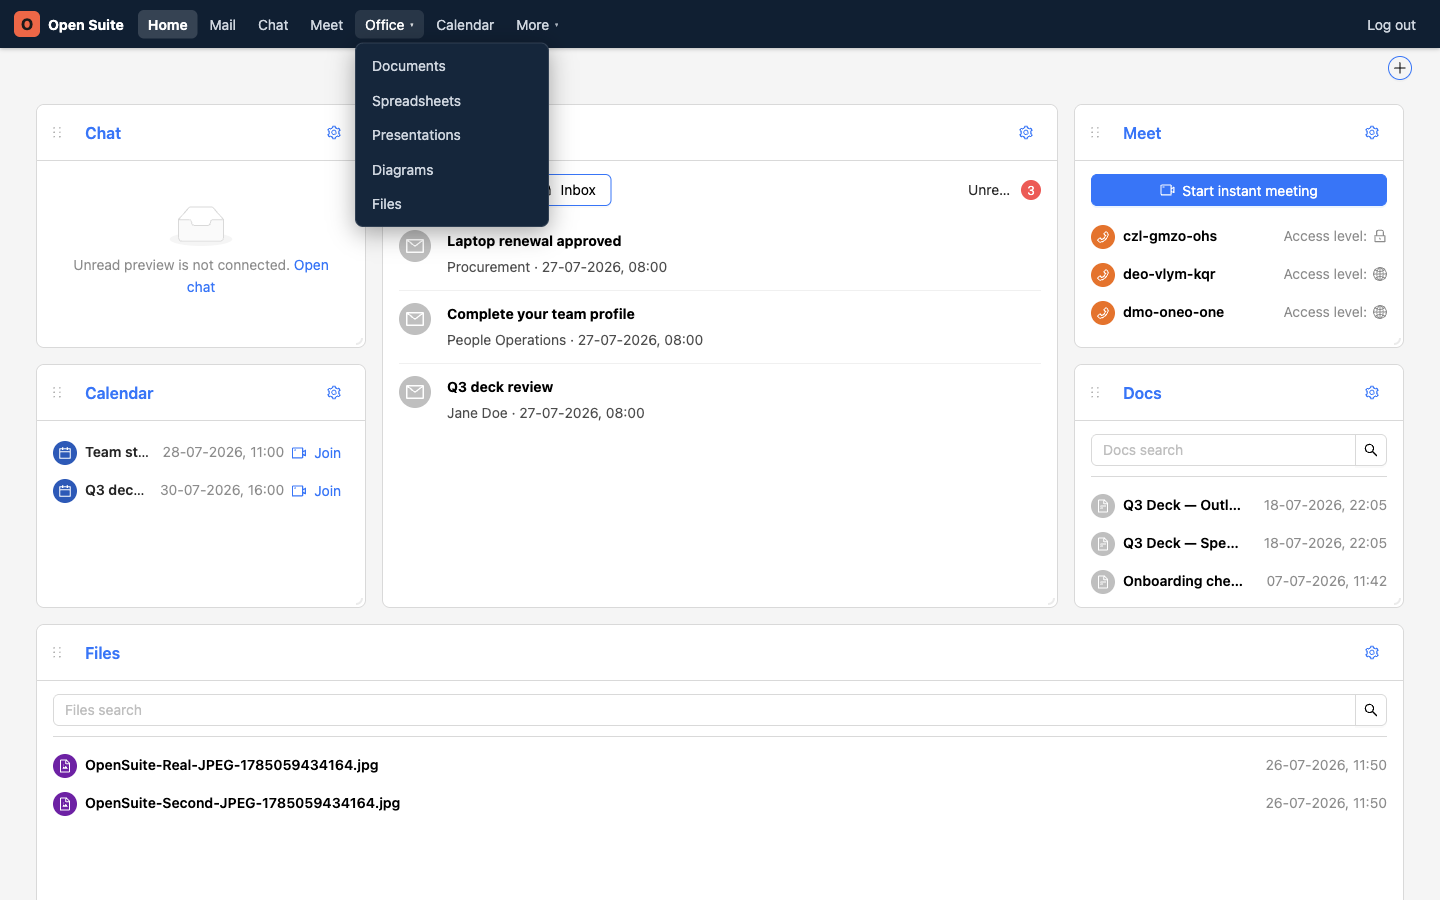Open Mail in the top navigation
Image resolution: width=1440 pixels, height=900 pixels.
[x=222, y=24]
